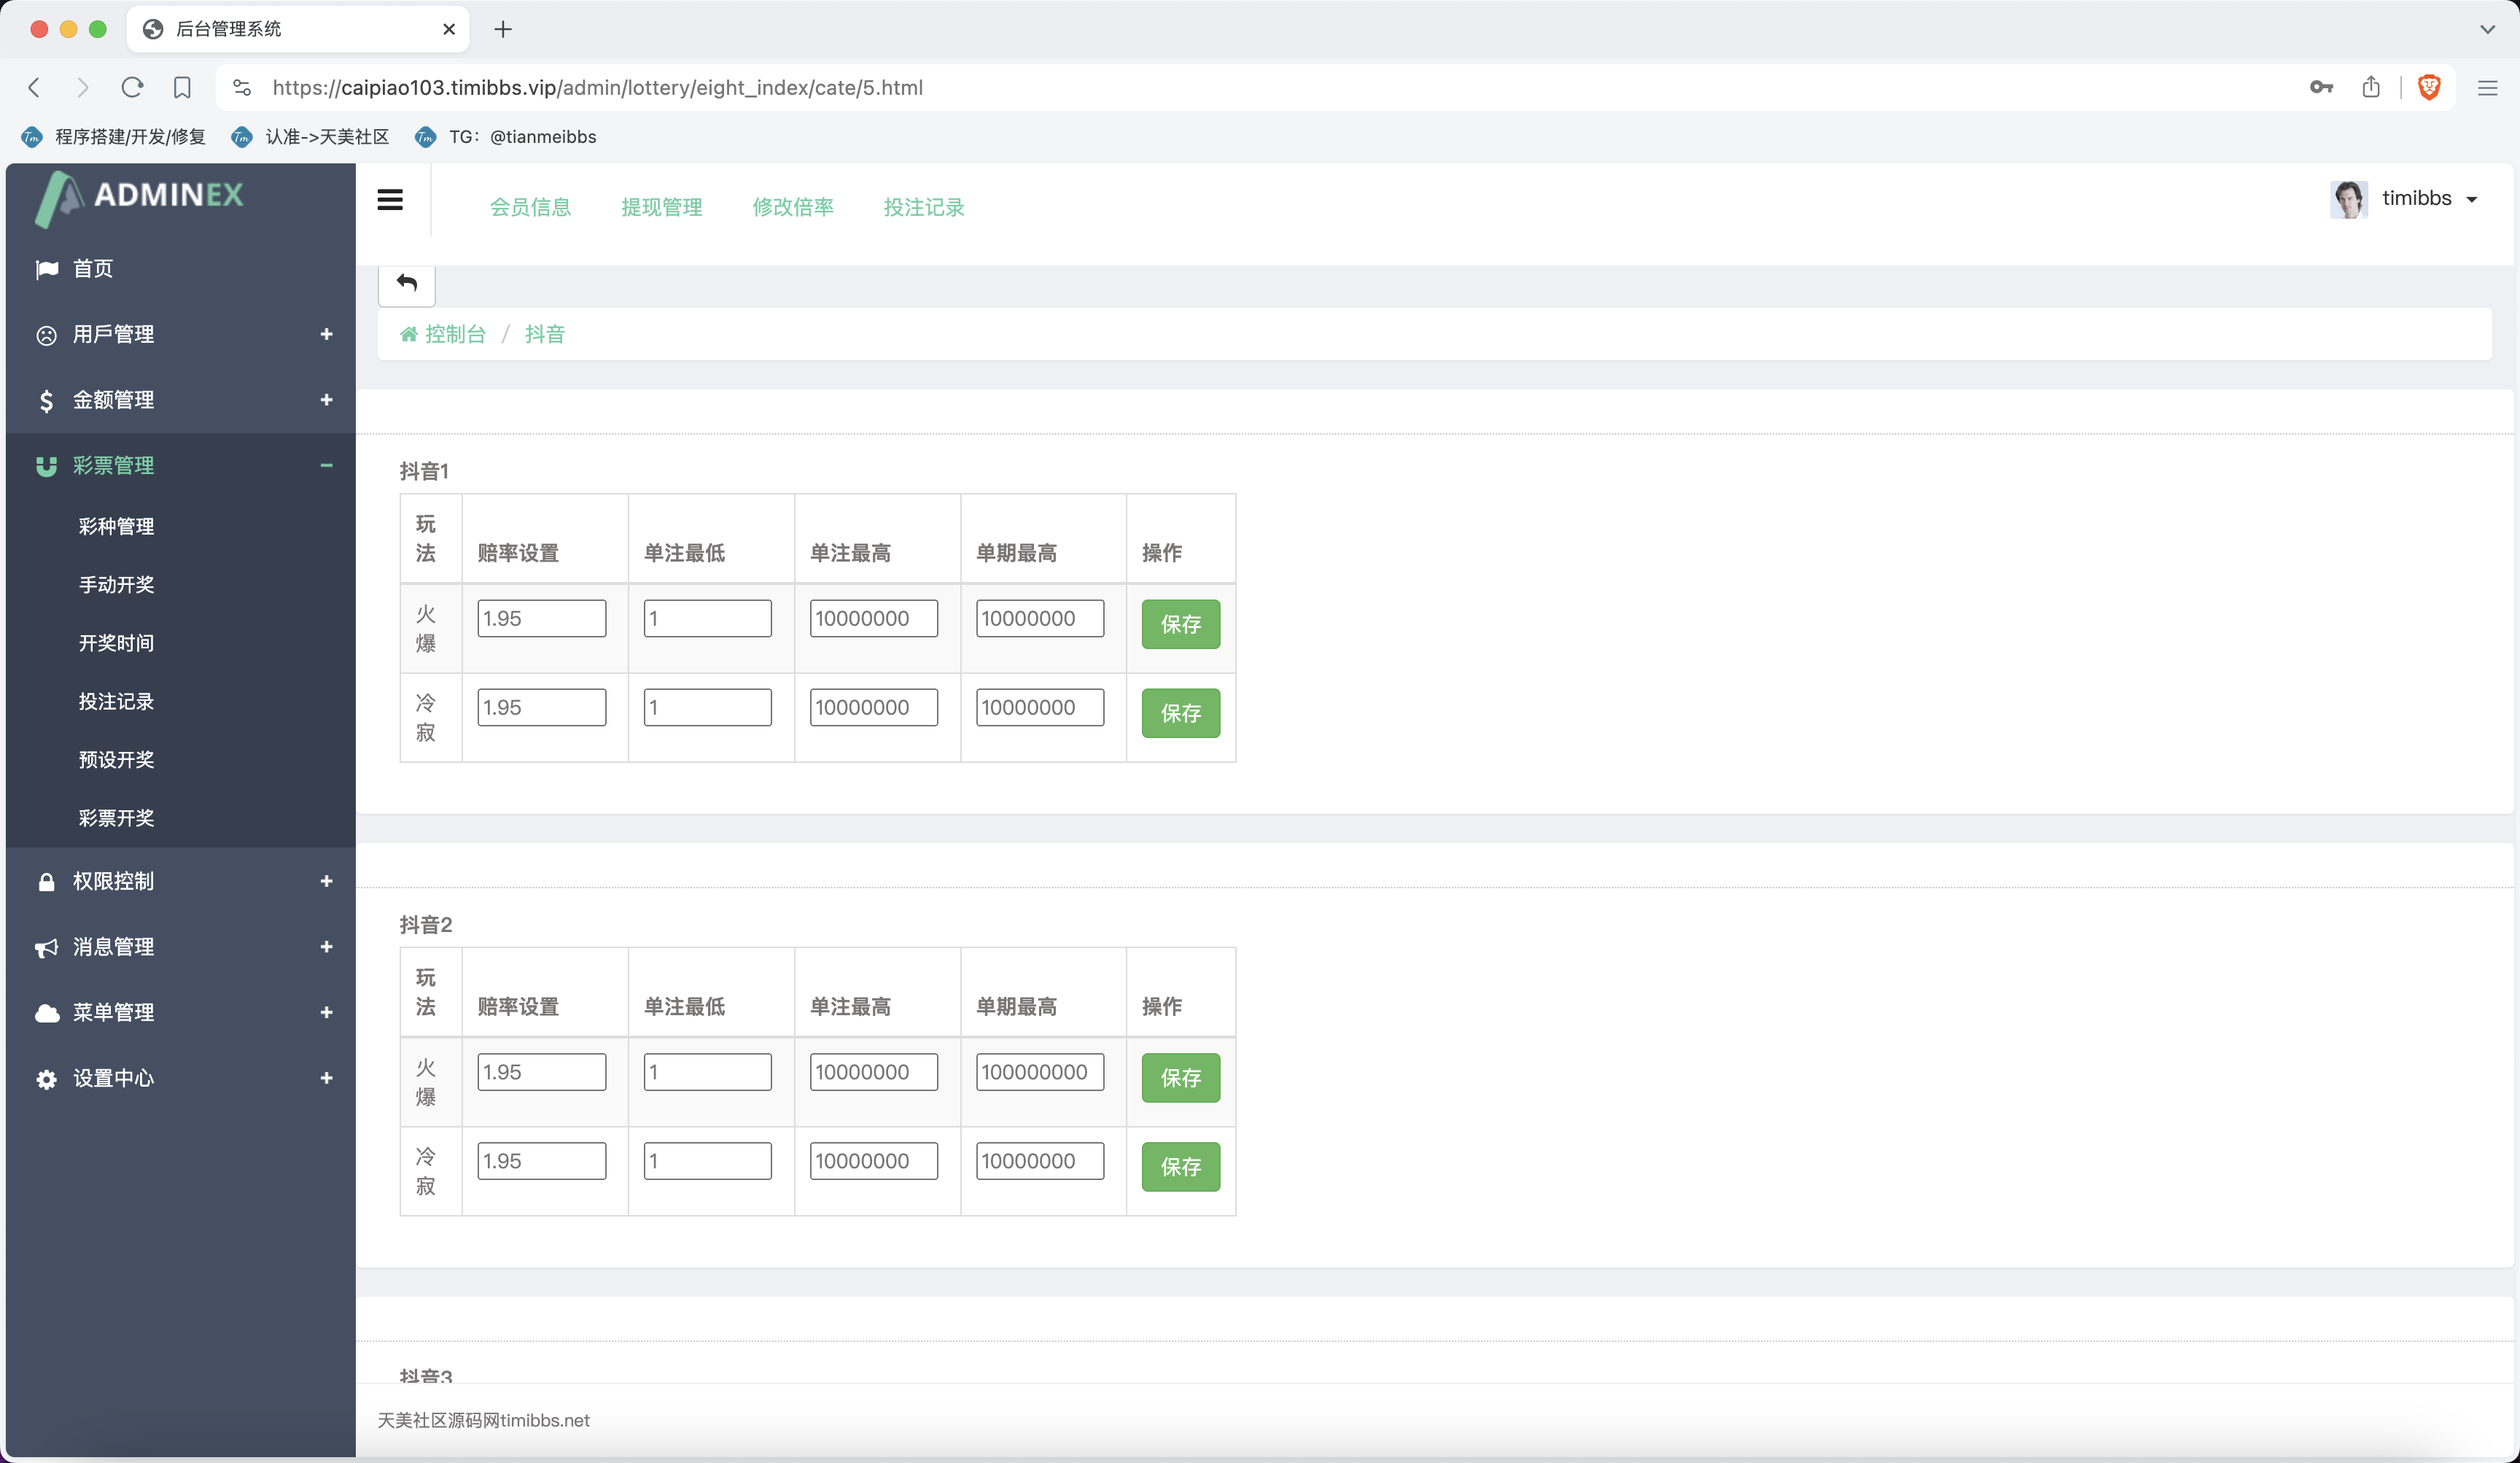Click the password key icon in address bar
The width and height of the screenshot is (2520, 1463).
[x=2320, y=88]
